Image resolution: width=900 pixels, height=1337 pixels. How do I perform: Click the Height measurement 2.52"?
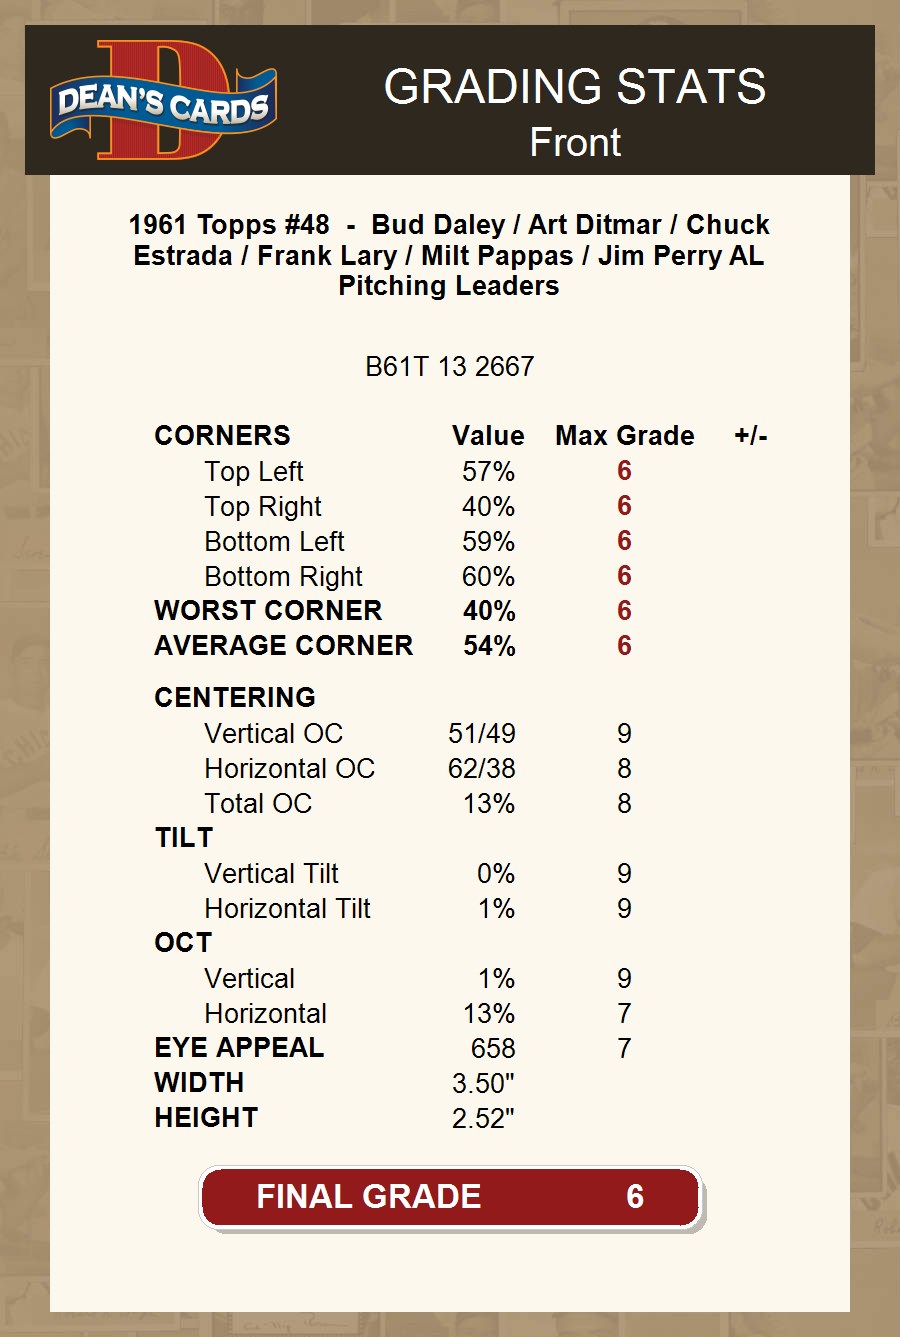[483, 1118]
